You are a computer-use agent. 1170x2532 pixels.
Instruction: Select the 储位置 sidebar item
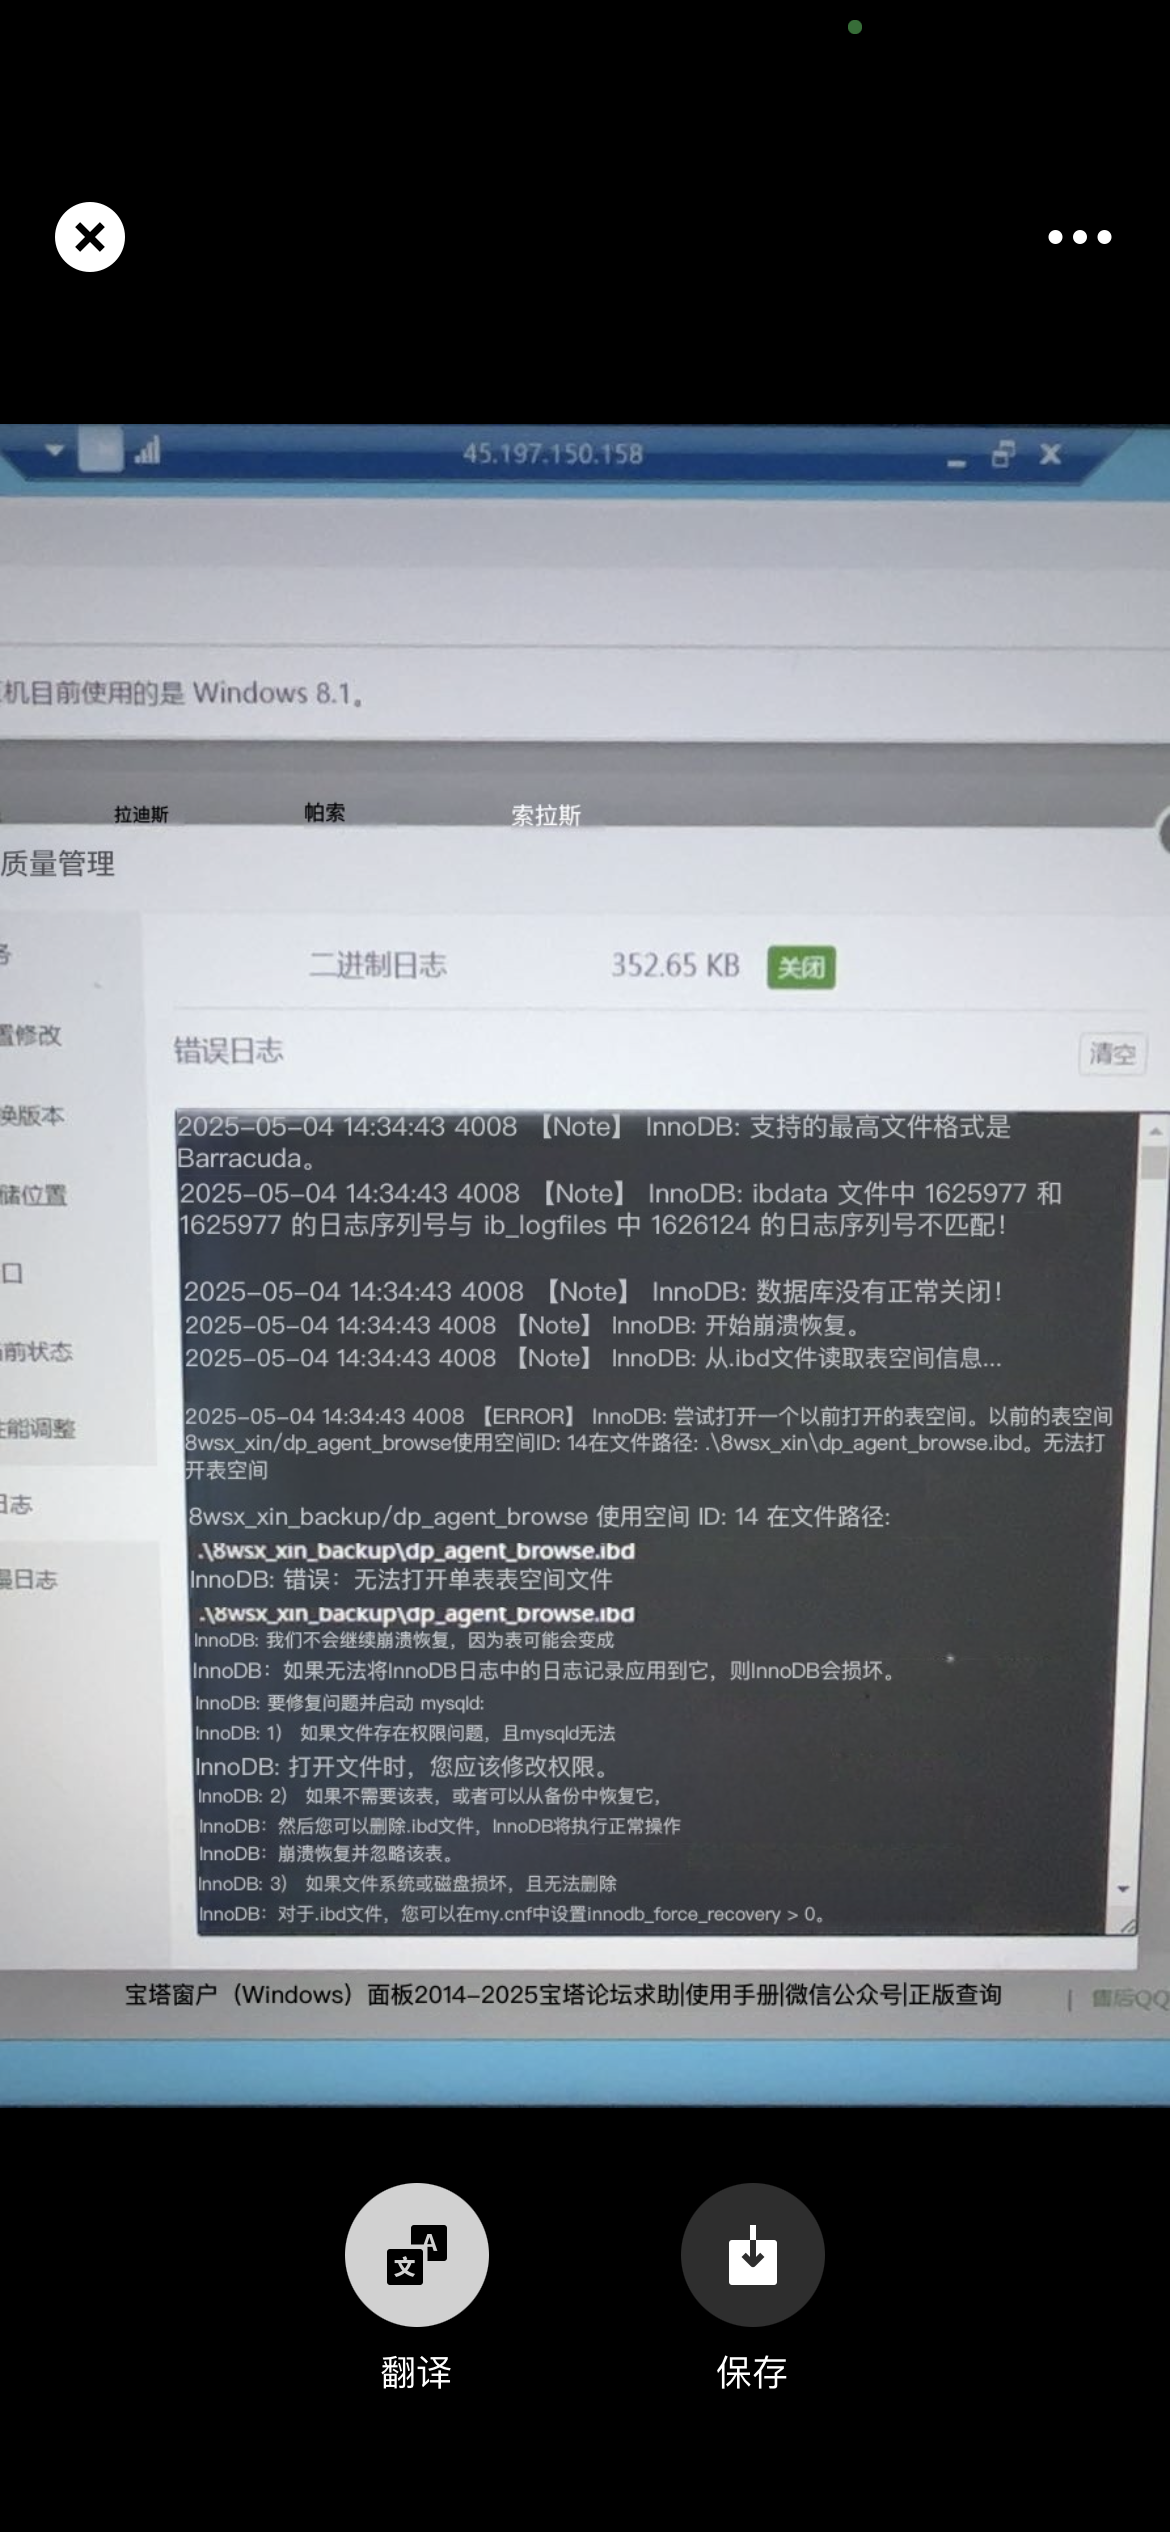point(33,1195)
